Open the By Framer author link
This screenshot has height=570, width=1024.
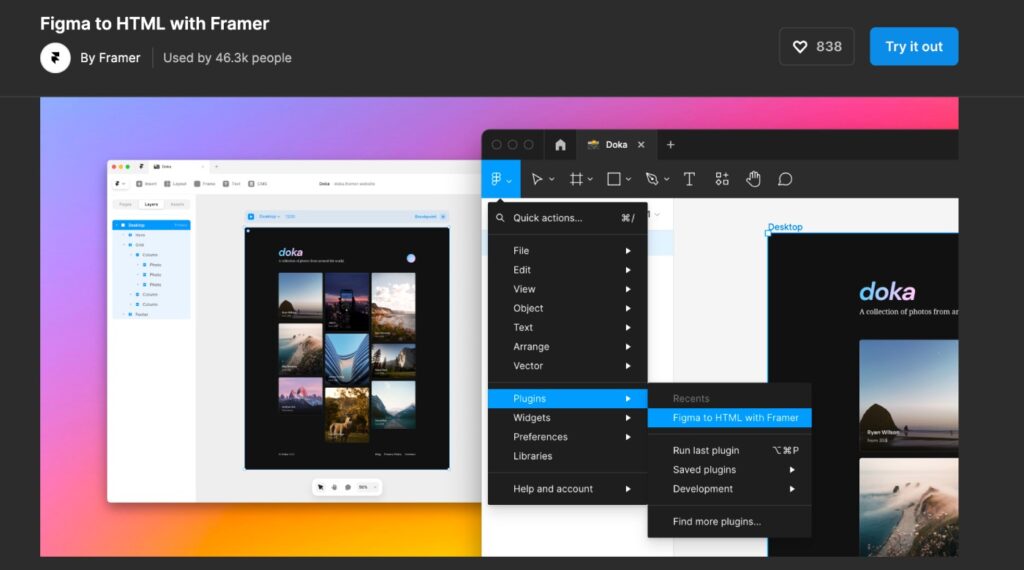pyautogui.click(x=110, y=57)
